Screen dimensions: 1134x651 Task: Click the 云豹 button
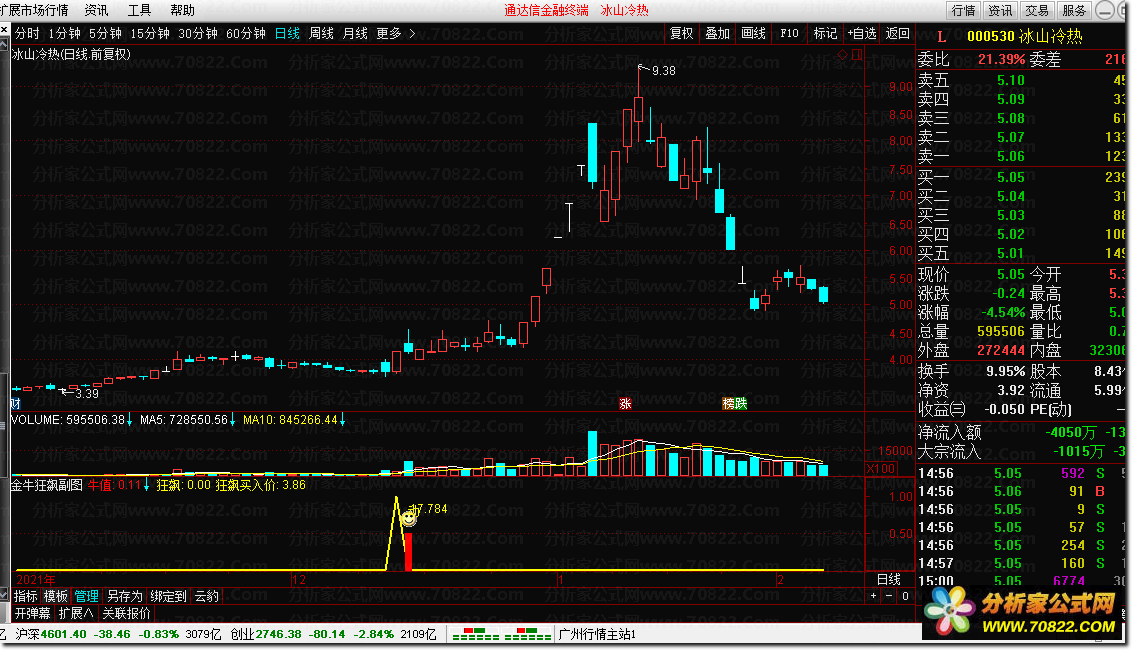click(206, 596)
